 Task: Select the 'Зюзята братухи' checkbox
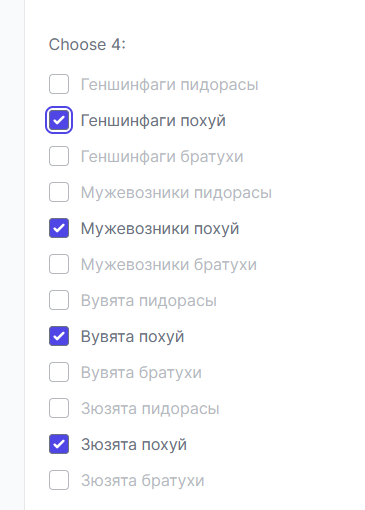point(59,480)
